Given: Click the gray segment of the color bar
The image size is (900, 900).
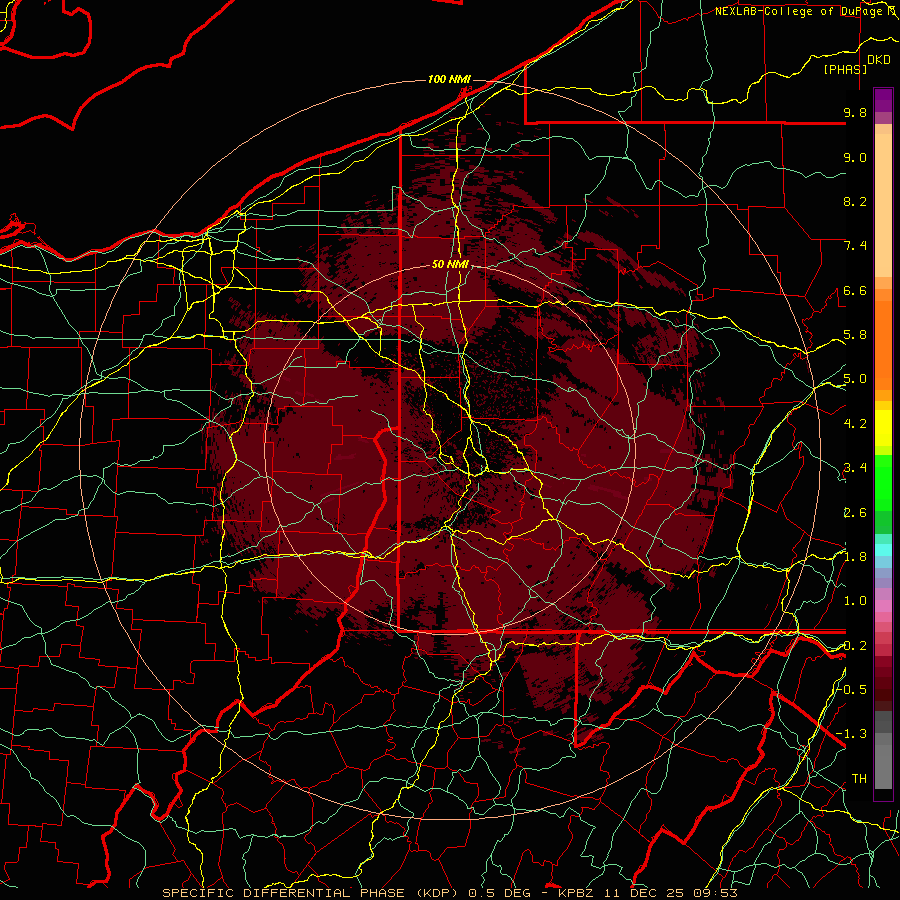Looking at the screenshot, I should (x=883, y=749).
